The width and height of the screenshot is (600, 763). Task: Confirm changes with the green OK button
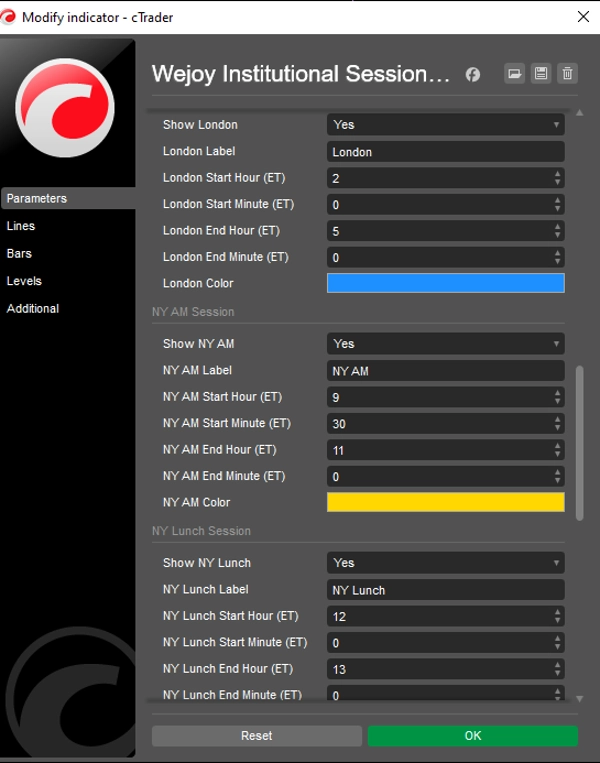coord(472,736)
